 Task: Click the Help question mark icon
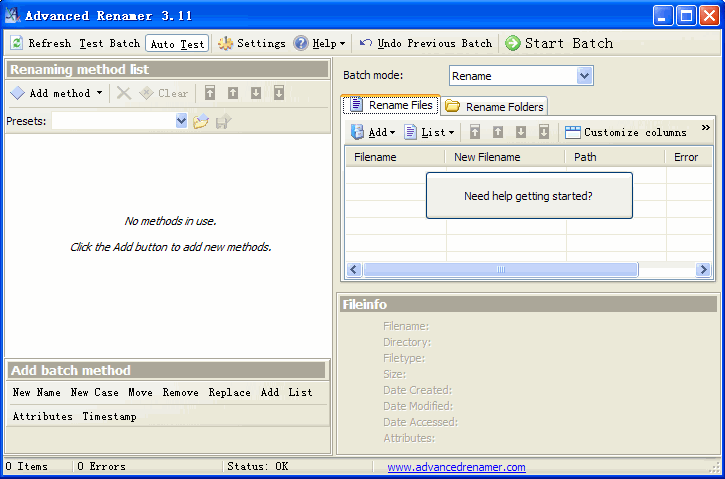[x=301, y=43]
